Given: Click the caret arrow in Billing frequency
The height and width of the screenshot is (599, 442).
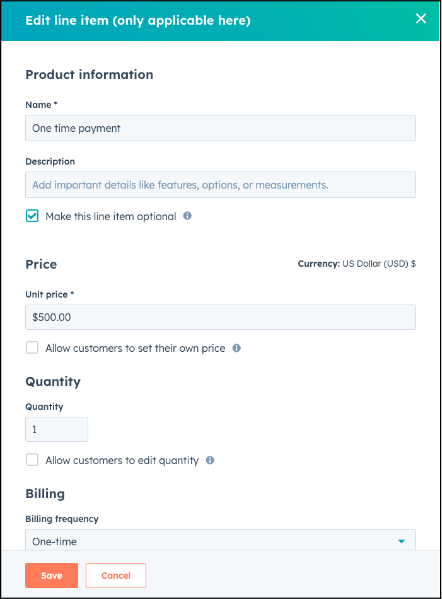Looking at the screenshot, I should (x=401, y=541).
